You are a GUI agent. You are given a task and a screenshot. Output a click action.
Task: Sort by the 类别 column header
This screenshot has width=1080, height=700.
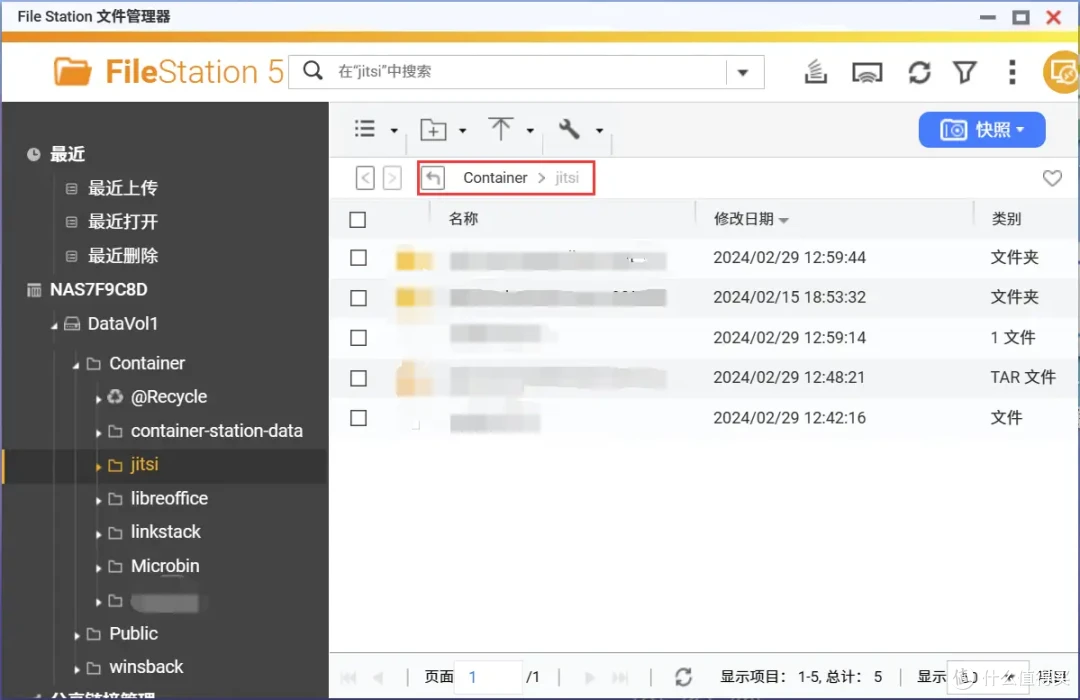[1006, 219]
